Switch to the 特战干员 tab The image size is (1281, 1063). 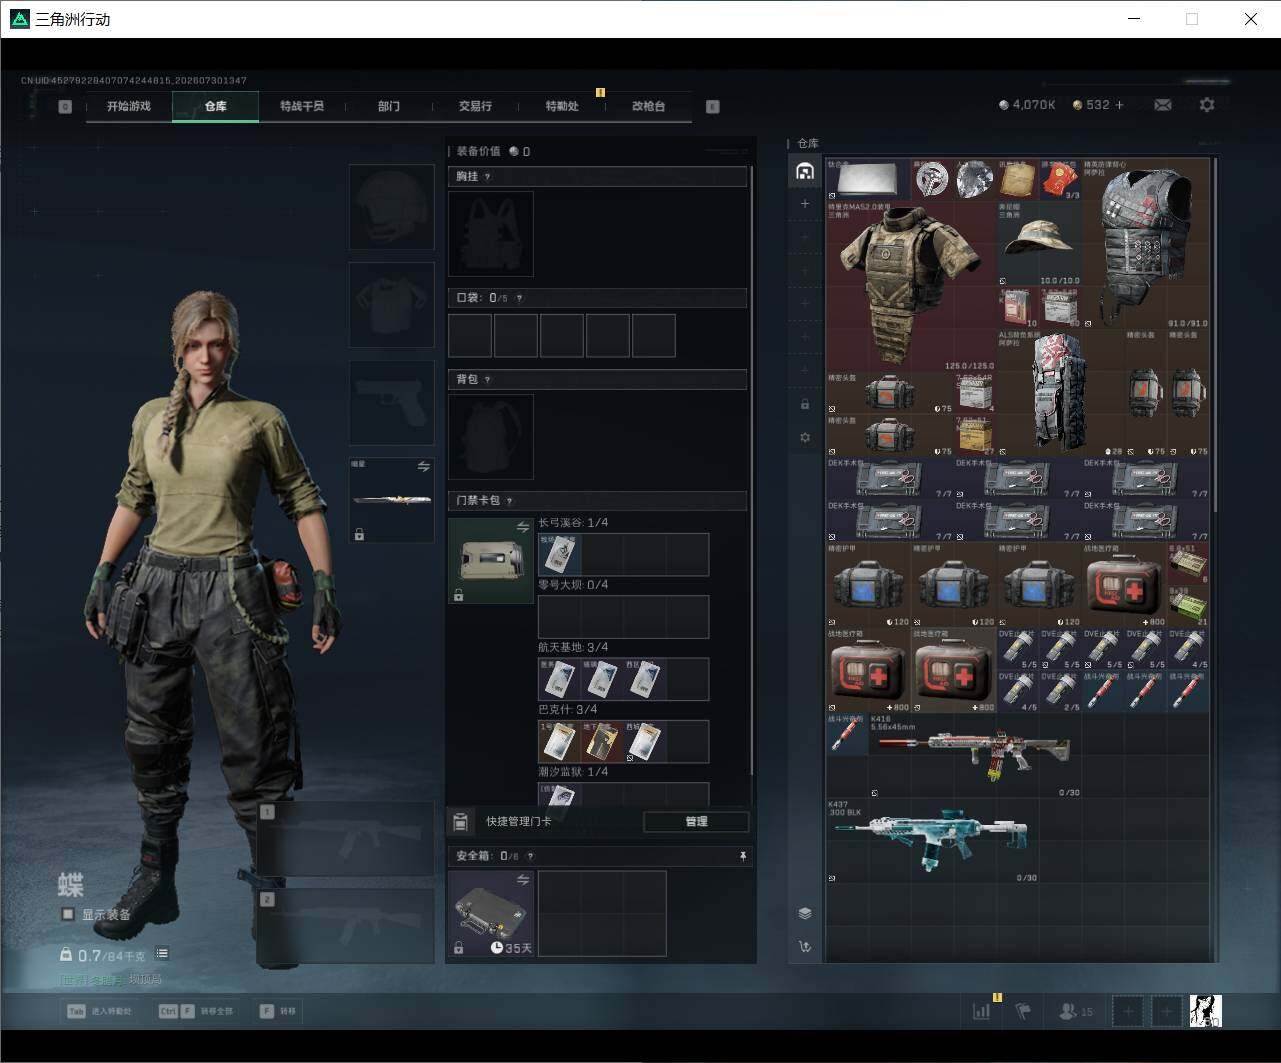[x=302, y=106]
